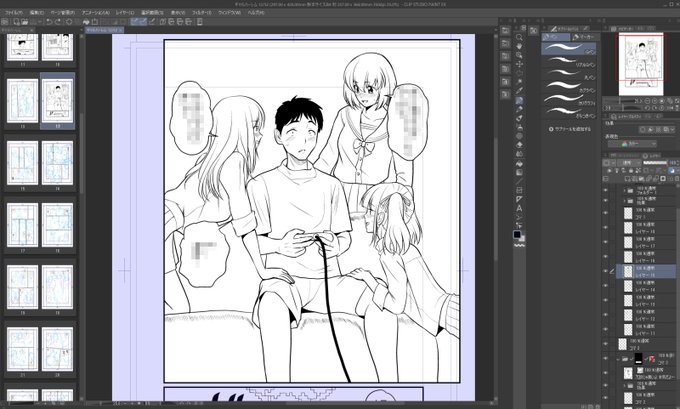The image size is (680, 409).
Task: Select the Eyedropper tool
Action: 519,91
